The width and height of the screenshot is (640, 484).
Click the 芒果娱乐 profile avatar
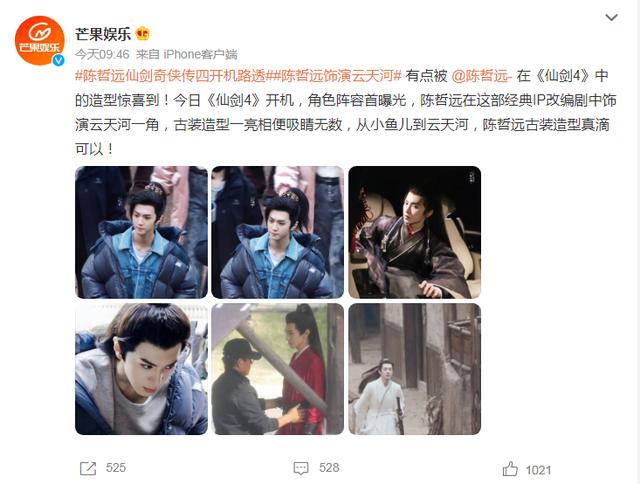click(40, 40)
